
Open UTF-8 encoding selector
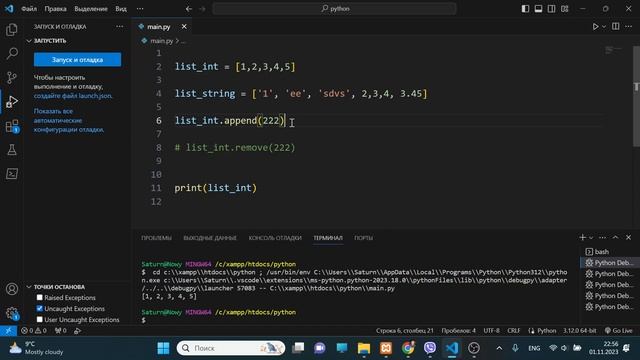point(491,331)
